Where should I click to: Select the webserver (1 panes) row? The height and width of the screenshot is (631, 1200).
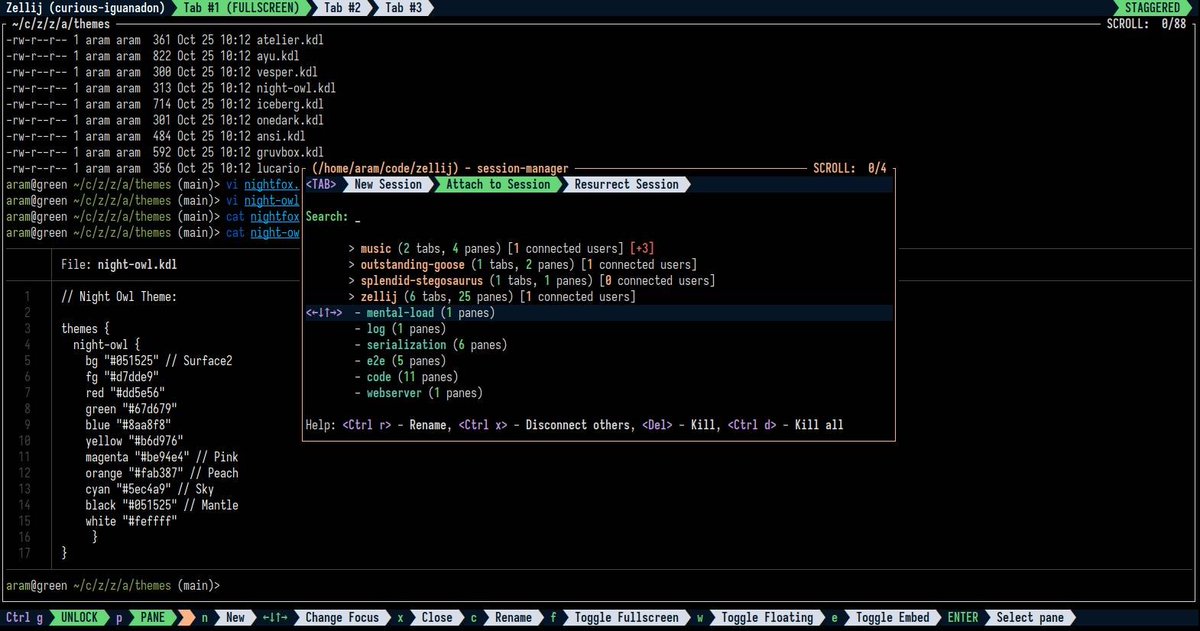pyautogui.click(x=418, y=393)
